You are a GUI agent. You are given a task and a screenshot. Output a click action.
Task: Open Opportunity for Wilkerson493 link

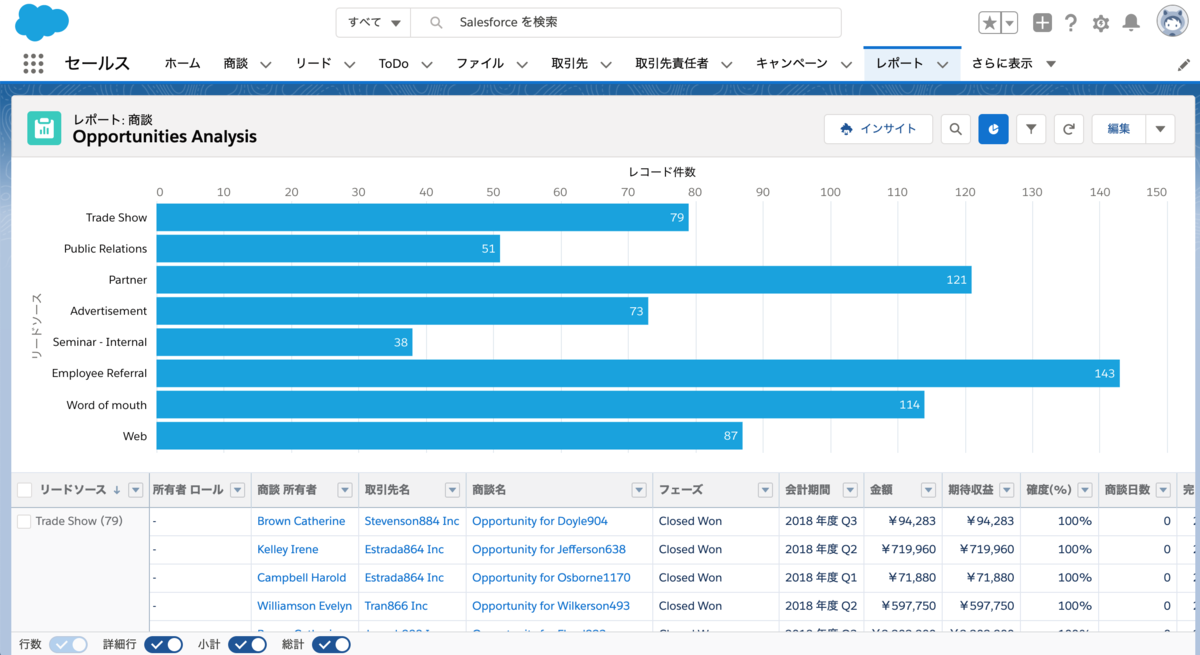point(551,605)
